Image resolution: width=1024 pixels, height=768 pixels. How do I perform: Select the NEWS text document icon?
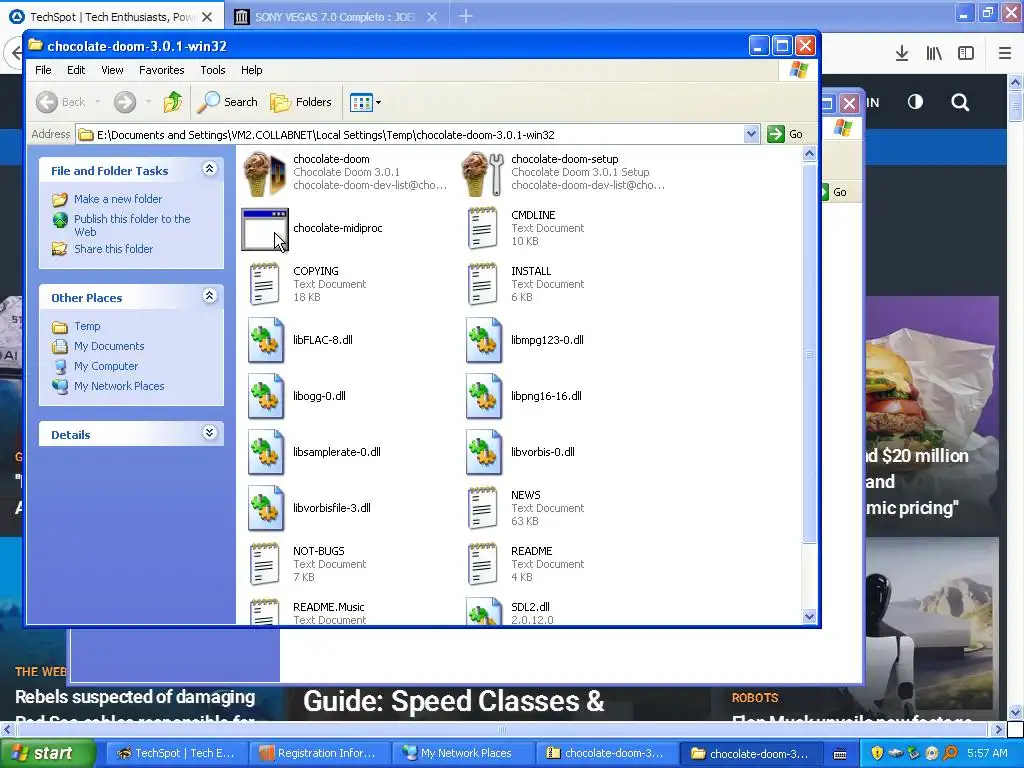coord(483,508)
